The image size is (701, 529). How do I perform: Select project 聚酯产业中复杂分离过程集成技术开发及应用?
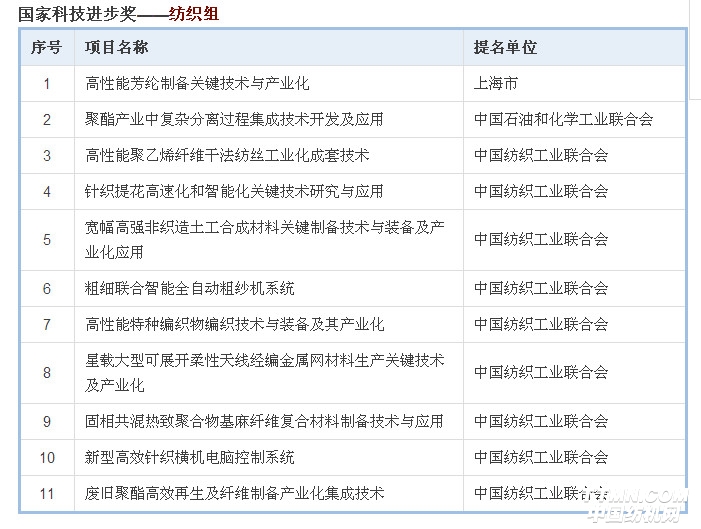click(234, 120)
